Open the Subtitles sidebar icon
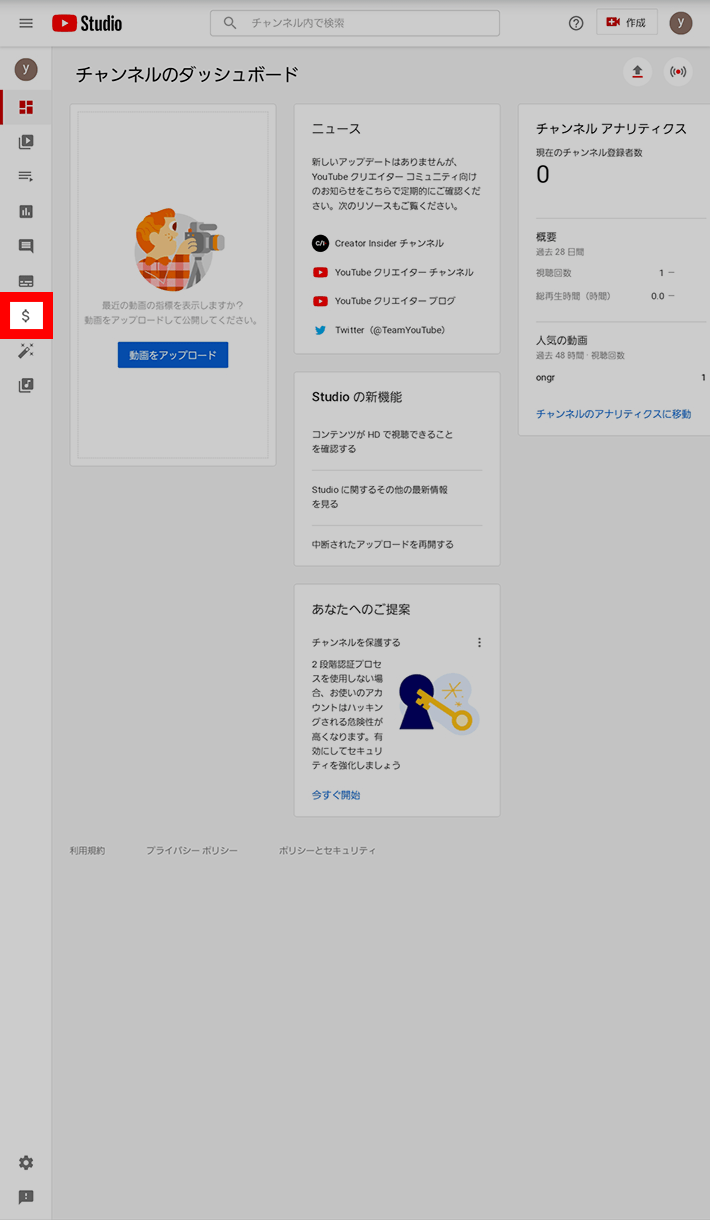The height and width of the screenshot is (1220, 710). point(26,281)
